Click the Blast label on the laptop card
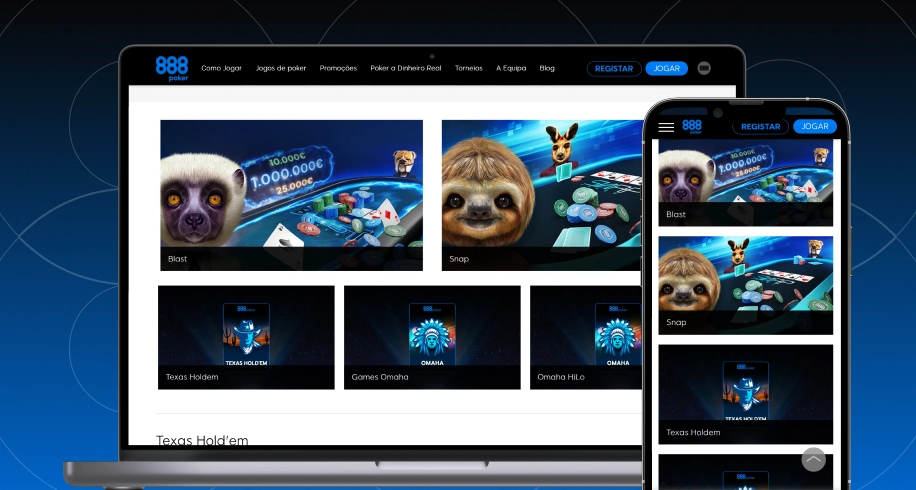 pos(178,259)
